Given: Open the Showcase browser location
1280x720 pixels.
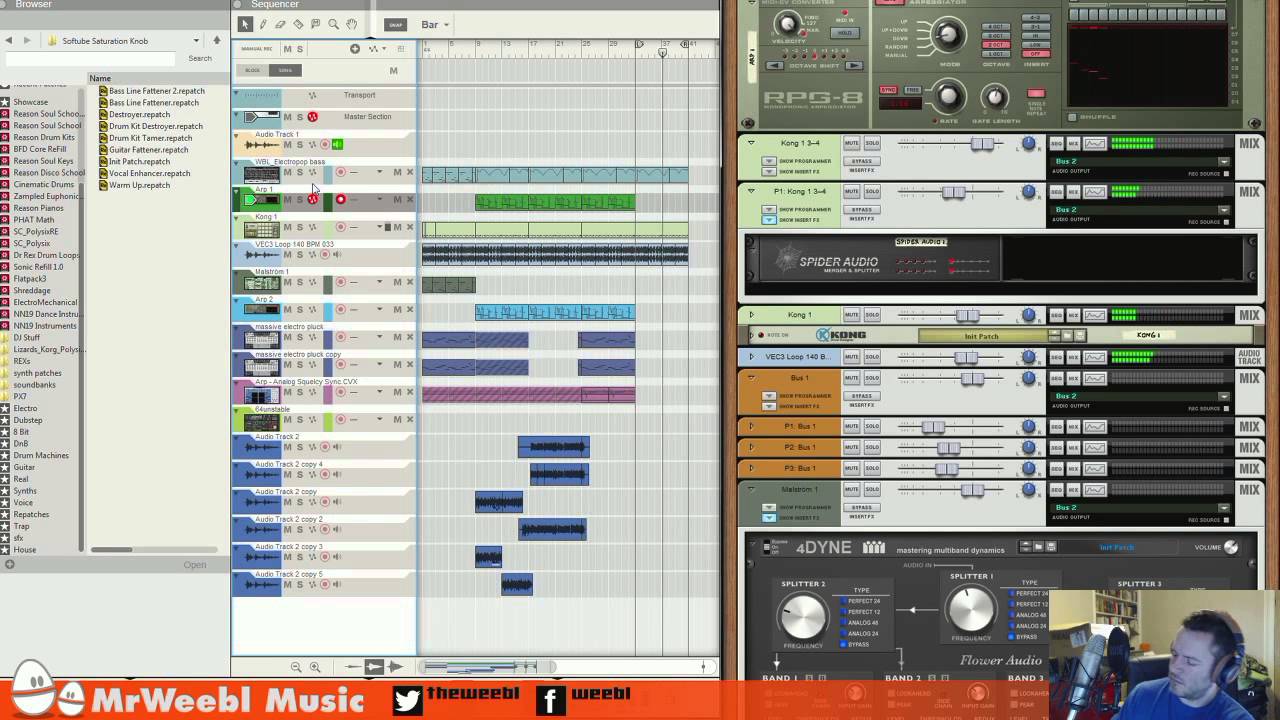Looking at the screenshot, I should point(30,102).
